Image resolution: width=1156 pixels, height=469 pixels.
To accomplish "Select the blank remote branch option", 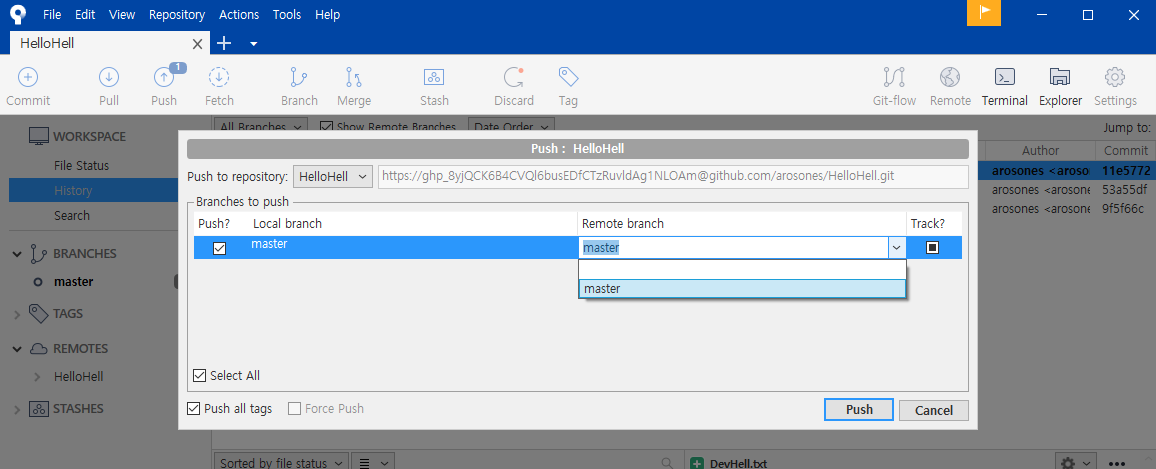I will click(x=742, y=270).
